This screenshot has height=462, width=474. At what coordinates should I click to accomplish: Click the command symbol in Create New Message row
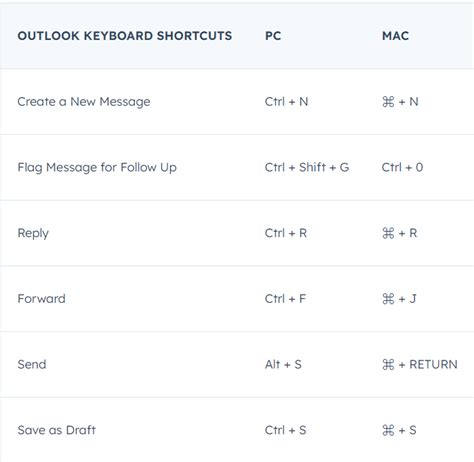(388, 102)
